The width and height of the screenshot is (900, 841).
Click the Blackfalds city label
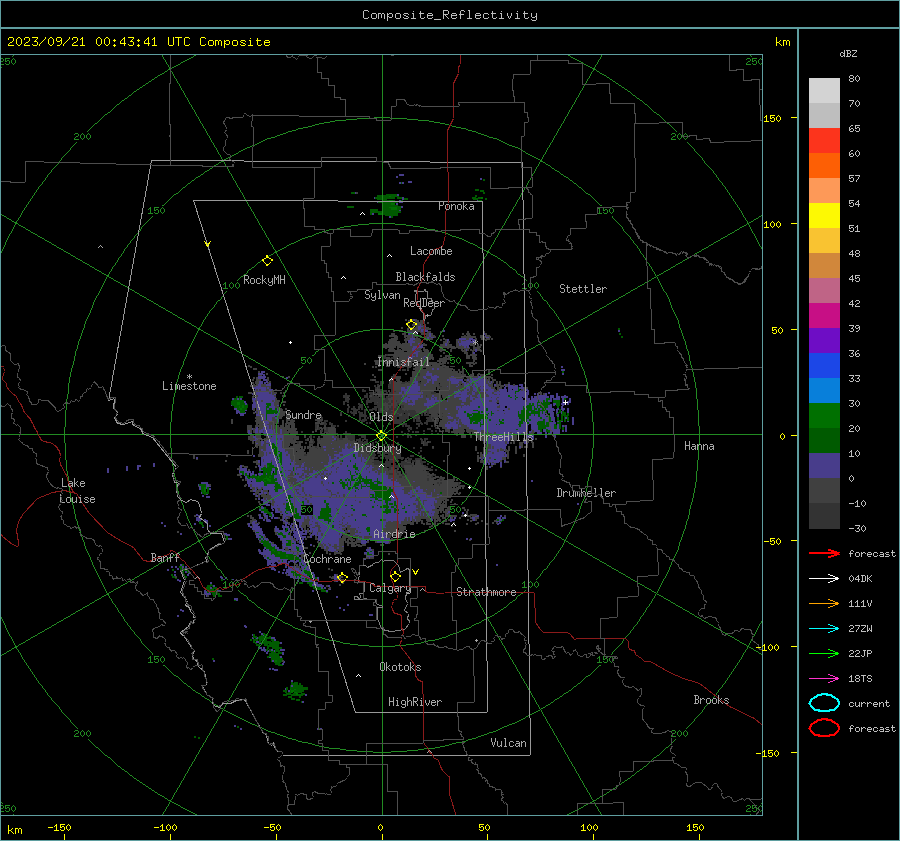[x=425, y=277]
